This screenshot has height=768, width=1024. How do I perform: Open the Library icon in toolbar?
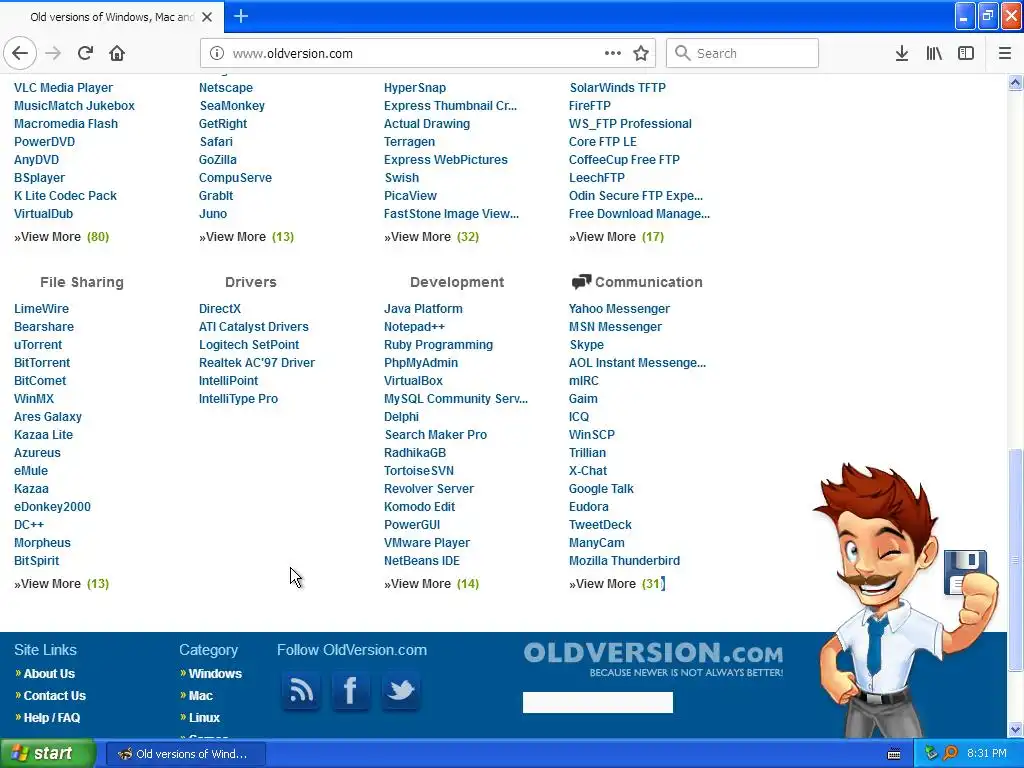coord(934,53)
